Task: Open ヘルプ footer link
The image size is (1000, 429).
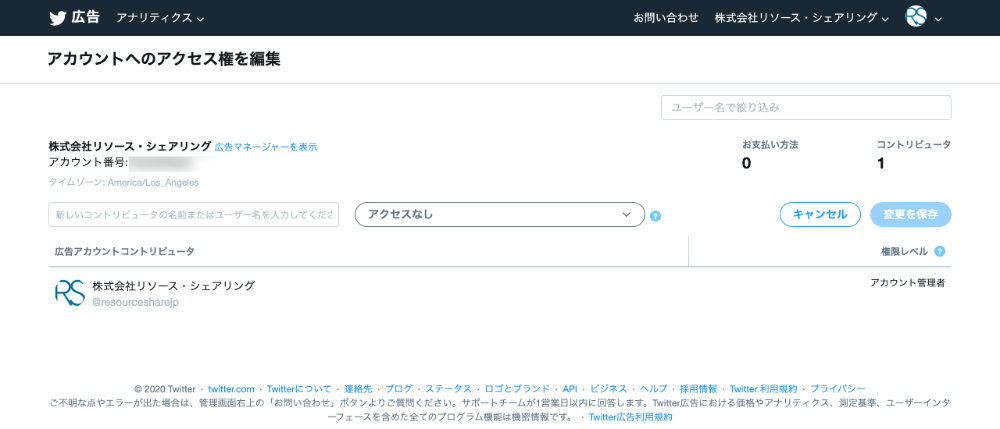Action: 653,389
